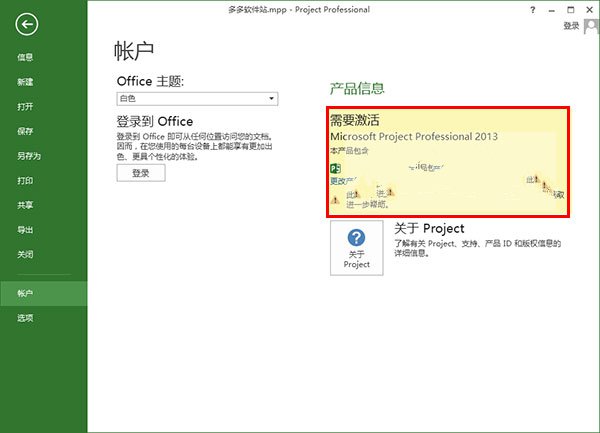Click the 关于 Project heading text
This screenshot has height=433, width=600.
pos(429,228)
